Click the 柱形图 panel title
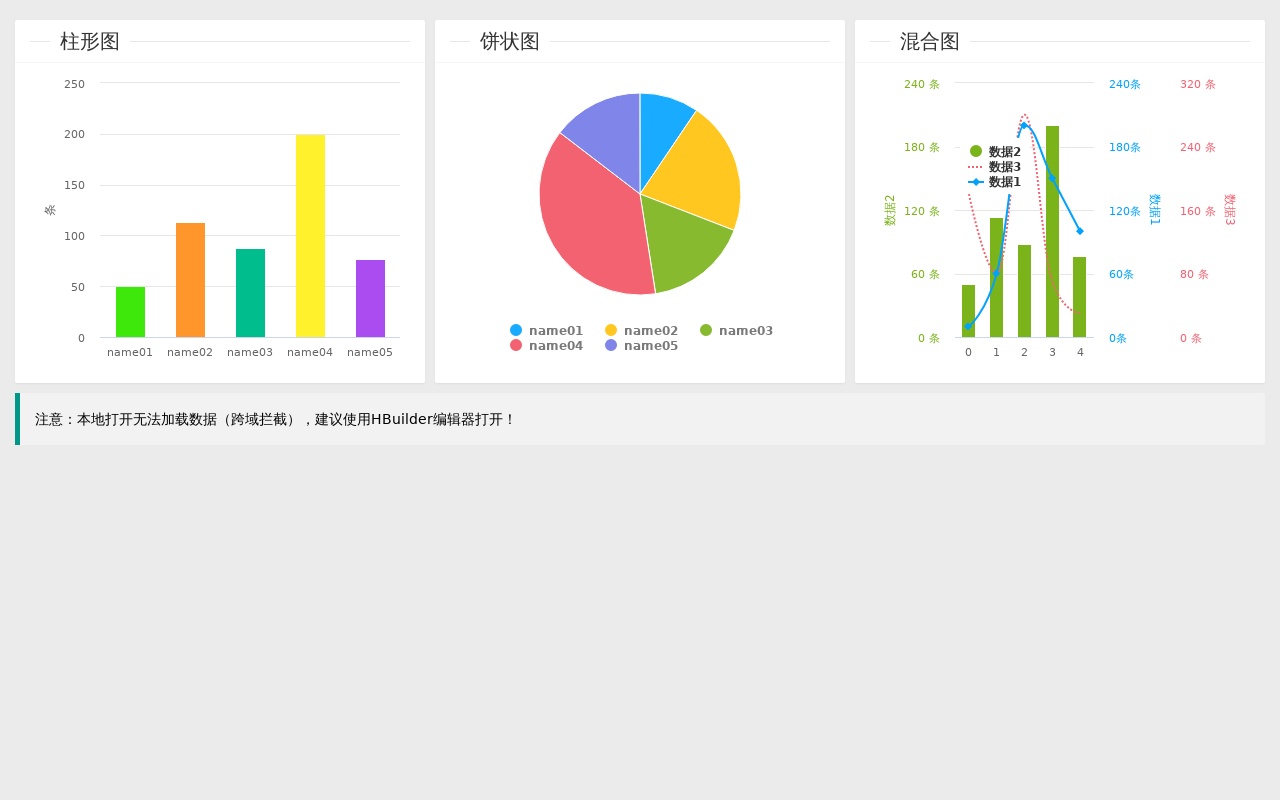Image resolution: width=1280 pixels, height=800 pixels. click(x=90, y=41)
